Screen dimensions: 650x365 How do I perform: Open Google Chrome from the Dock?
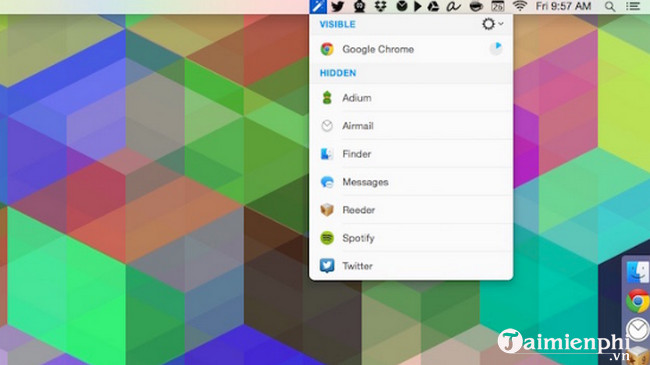tap(638, 301)
